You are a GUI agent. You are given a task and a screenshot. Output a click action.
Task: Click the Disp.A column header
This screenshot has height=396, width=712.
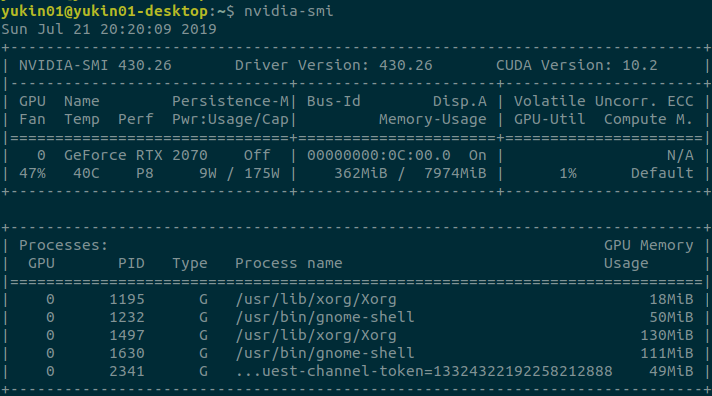460,101
